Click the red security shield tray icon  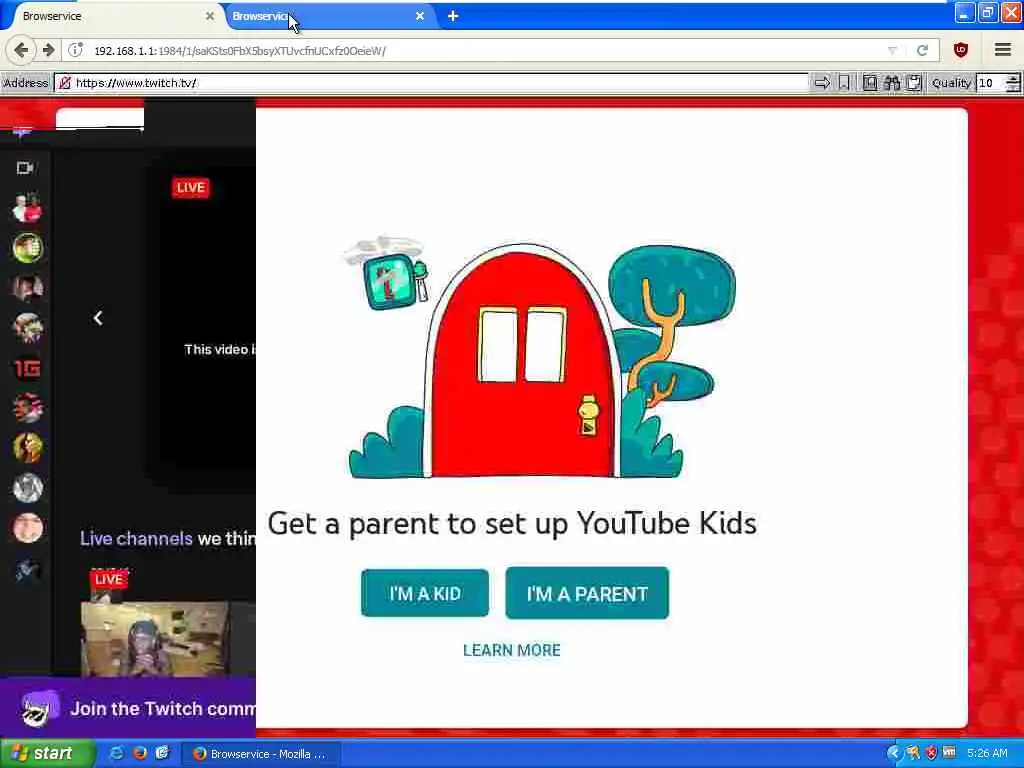click(931, 754)
